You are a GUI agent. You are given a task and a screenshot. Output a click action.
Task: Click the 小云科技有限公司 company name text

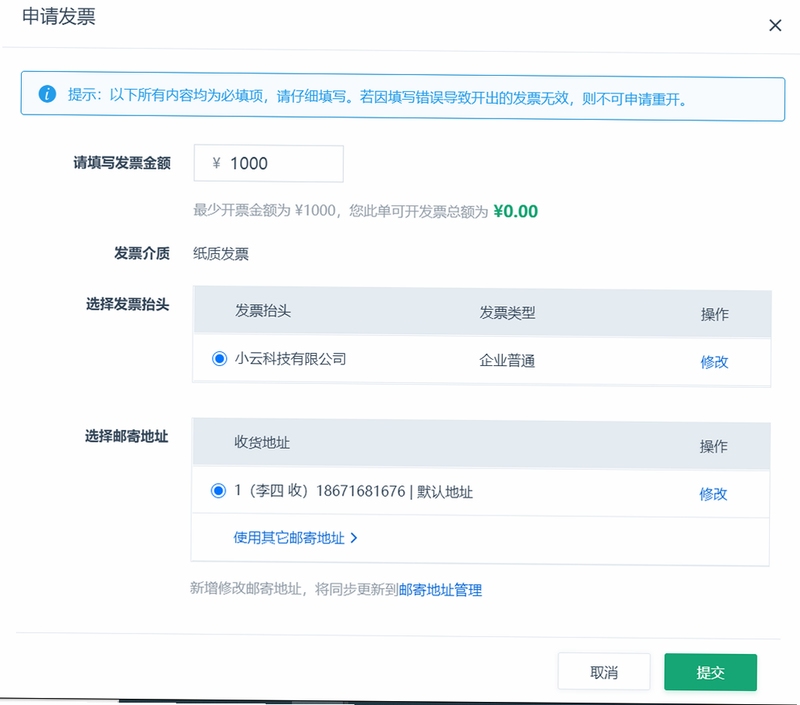[x=290, y=359]
